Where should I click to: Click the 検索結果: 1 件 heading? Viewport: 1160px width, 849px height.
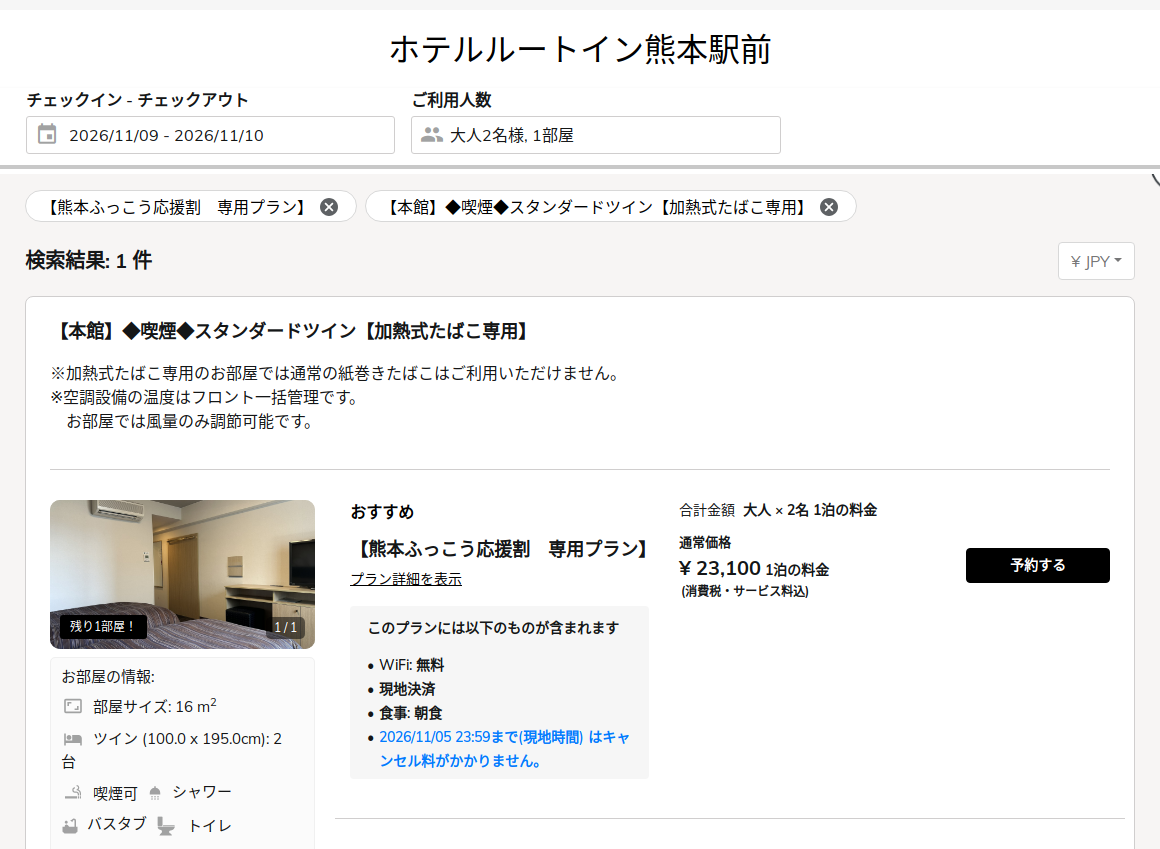[89, 260]
